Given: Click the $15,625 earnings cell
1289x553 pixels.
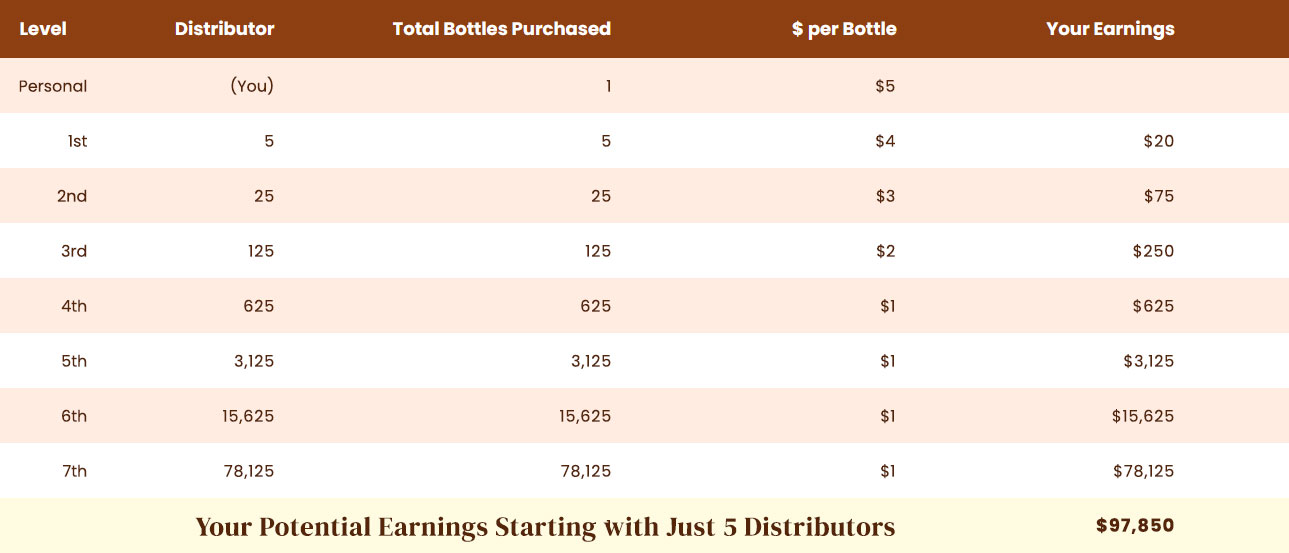Looking at the screenshot, I should pyautogui.click(x=1142, y=416).
